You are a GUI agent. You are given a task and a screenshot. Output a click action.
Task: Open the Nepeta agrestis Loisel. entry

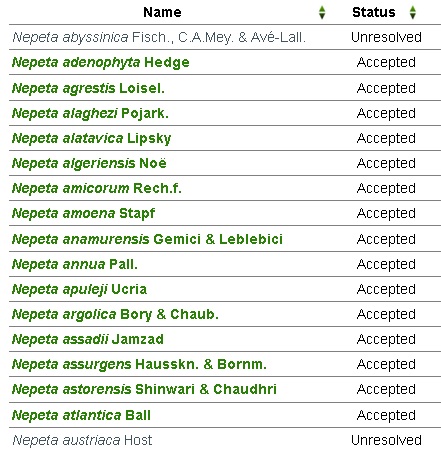88,88
